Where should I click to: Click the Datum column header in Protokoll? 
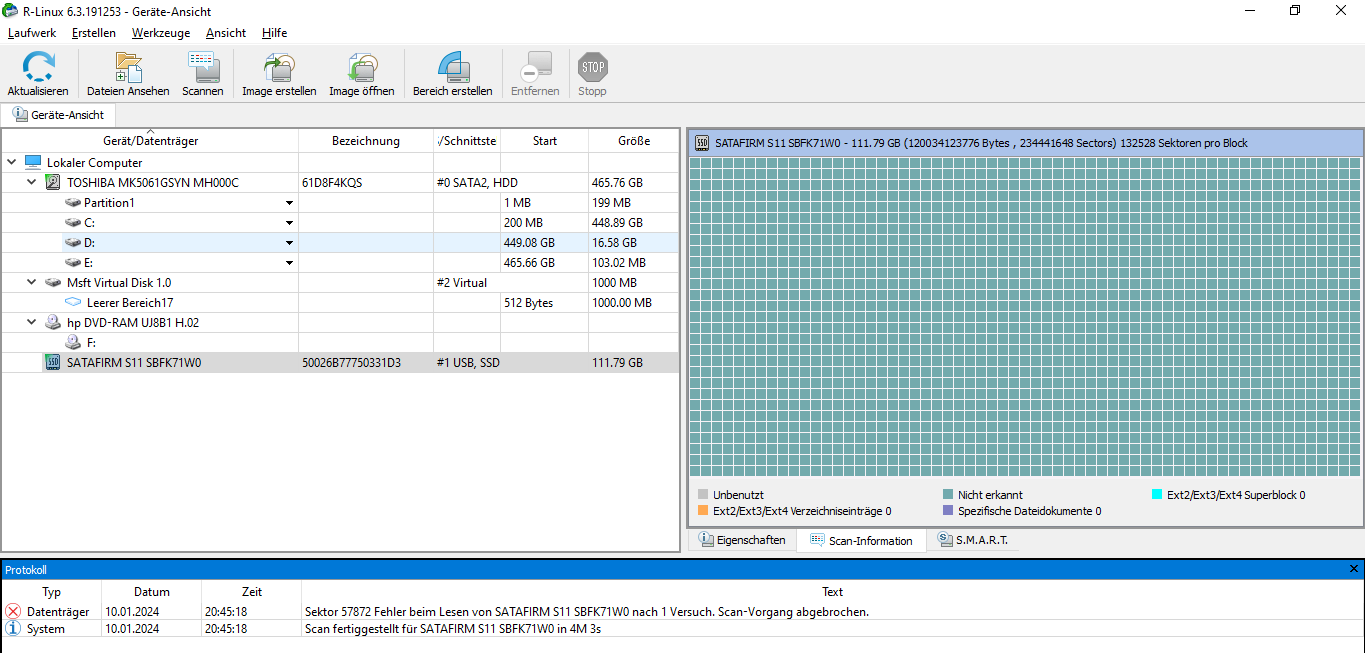click(x=152, y=592)
